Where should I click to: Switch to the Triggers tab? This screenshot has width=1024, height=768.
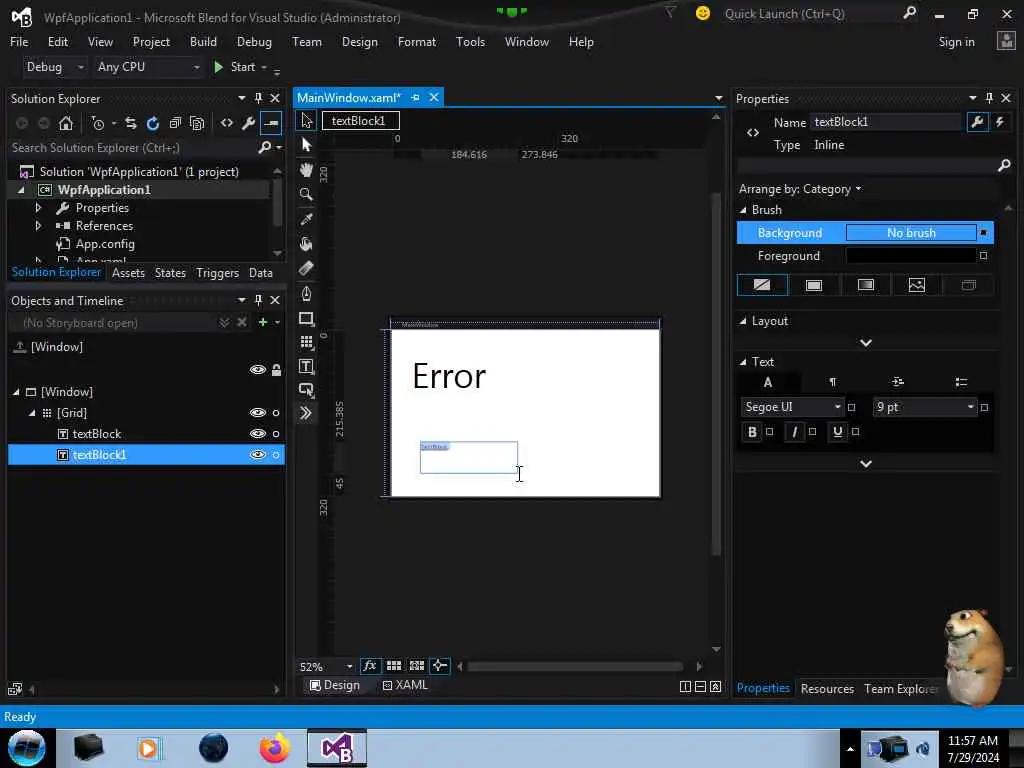(217, 273)
